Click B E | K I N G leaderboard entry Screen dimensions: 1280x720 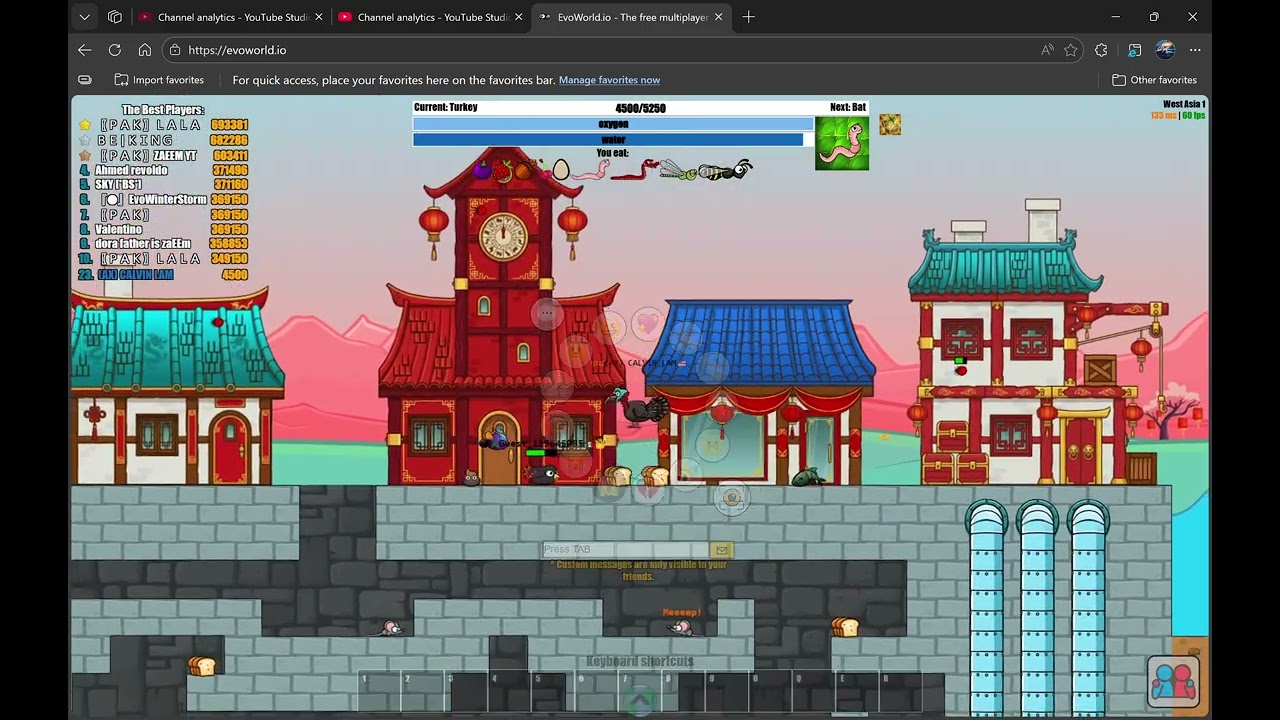click(x=164, y=140)
